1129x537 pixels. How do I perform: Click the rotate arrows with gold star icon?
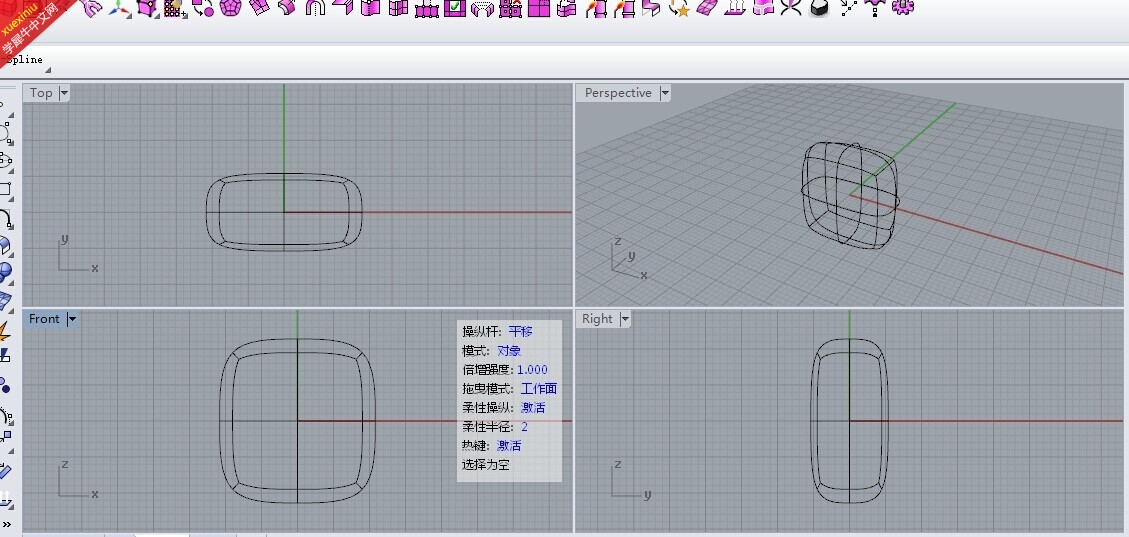[680, 8]
